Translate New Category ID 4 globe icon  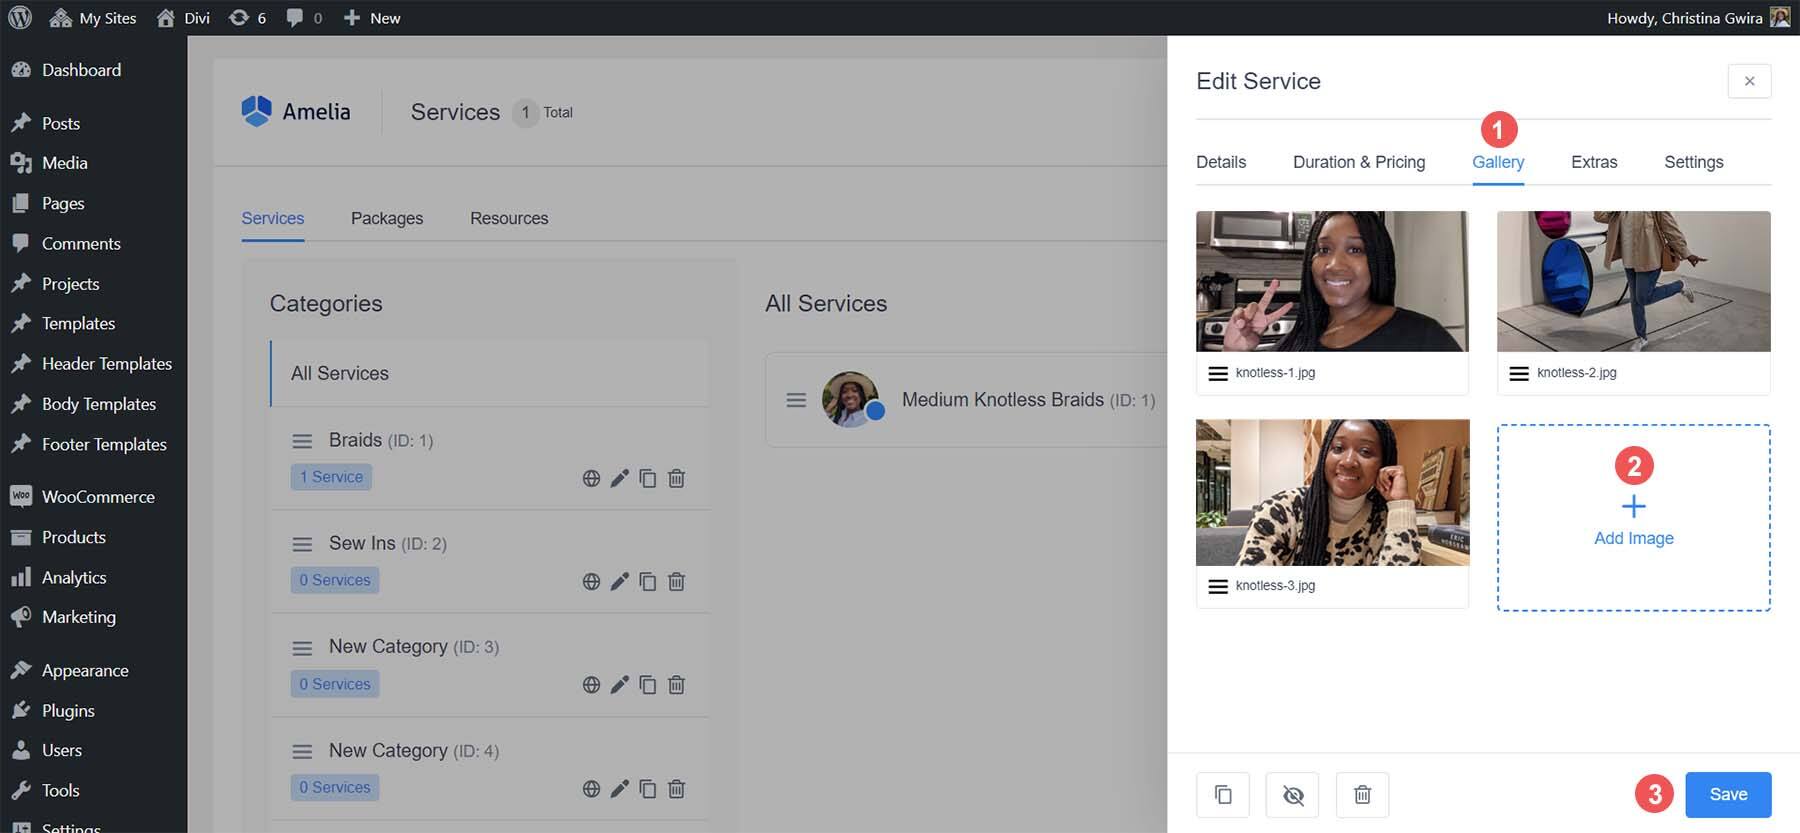(x=591, y=789)
